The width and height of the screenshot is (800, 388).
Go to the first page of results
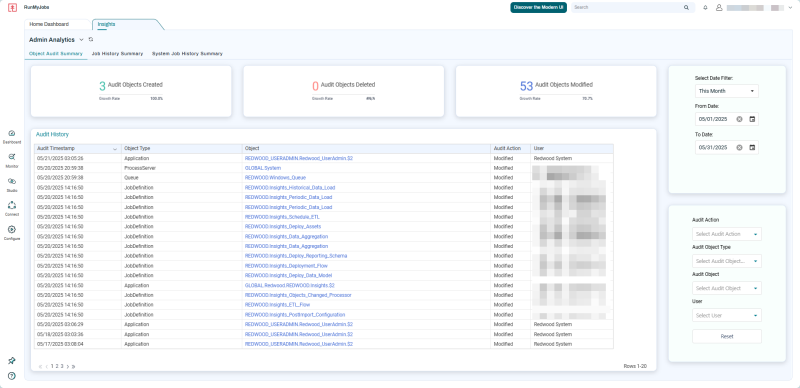pos(40,367)
